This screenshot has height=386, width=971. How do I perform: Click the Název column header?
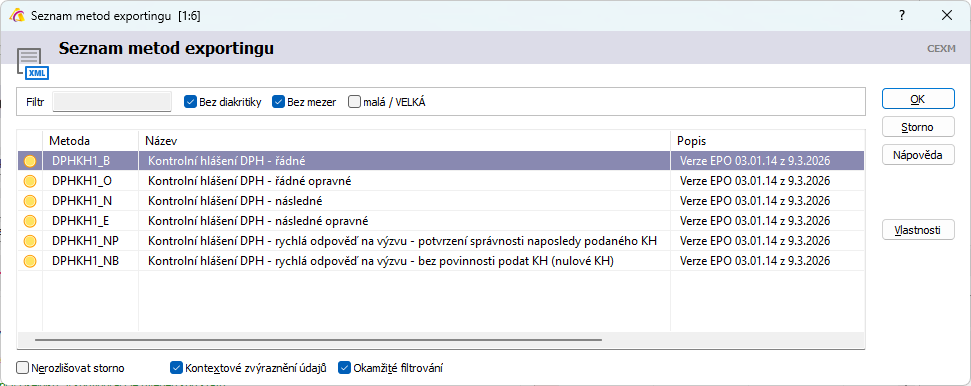(x=404, y=141)
